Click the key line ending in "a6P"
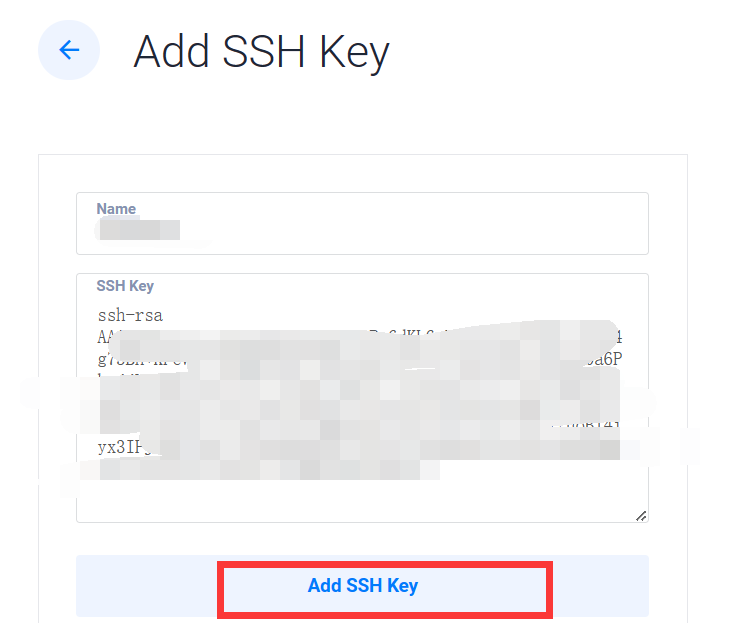 tap(622, 359)
